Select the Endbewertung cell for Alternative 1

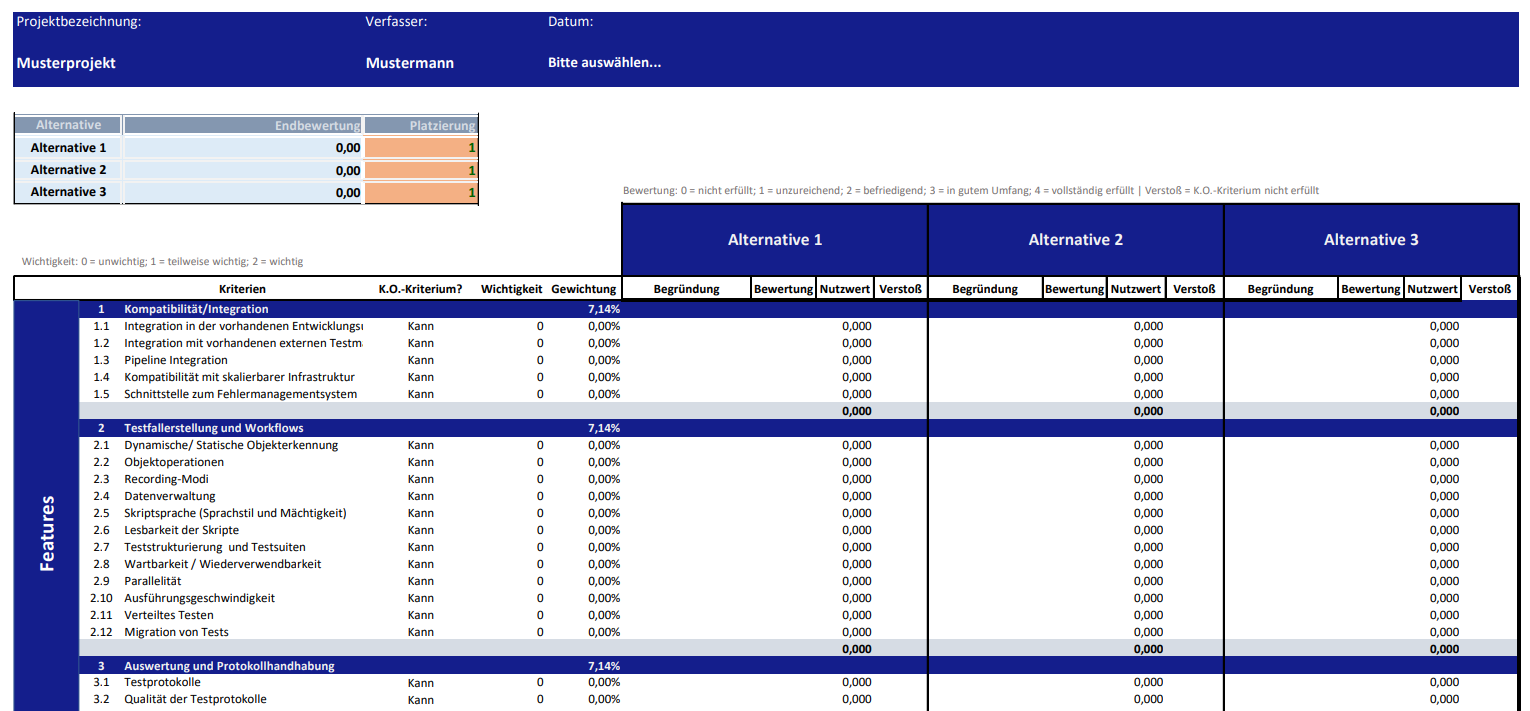pyautogui.click(x=243, y=148)
